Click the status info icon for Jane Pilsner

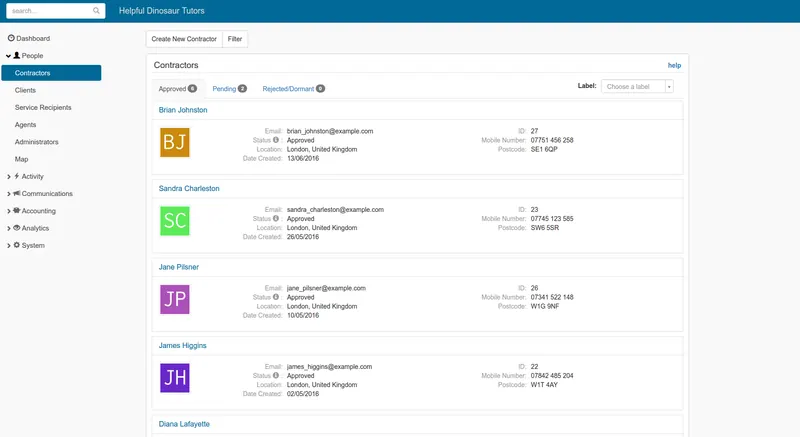pos(276,297)
